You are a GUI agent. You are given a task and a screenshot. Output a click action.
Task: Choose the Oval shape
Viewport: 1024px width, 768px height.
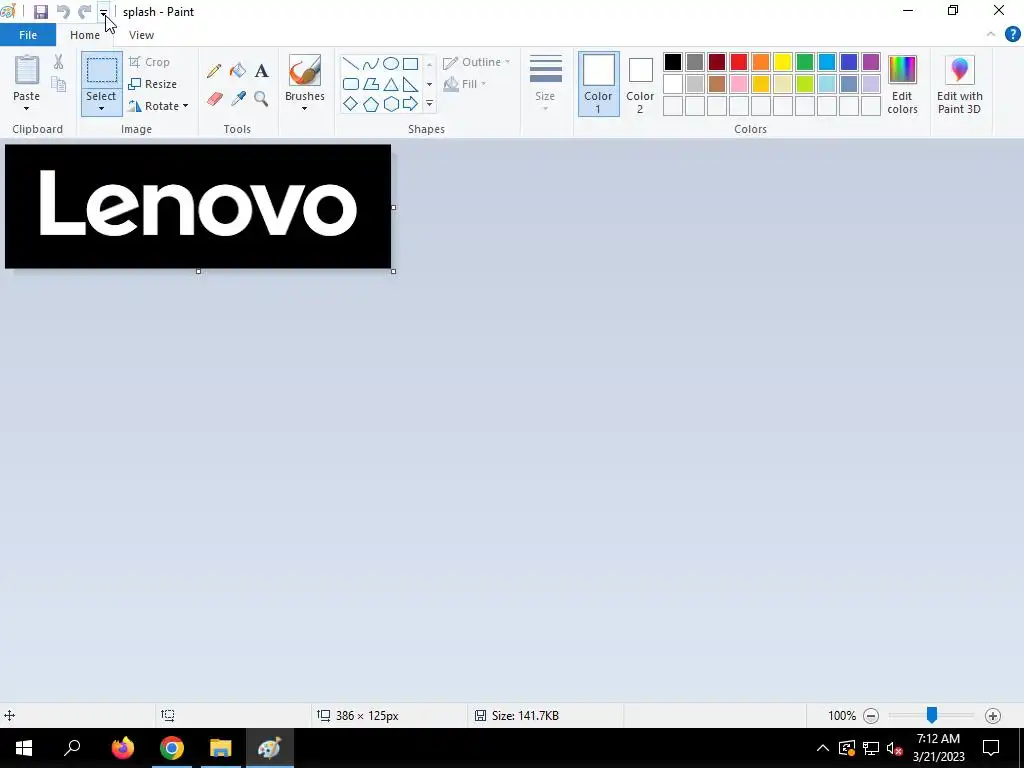pos(391,64)
